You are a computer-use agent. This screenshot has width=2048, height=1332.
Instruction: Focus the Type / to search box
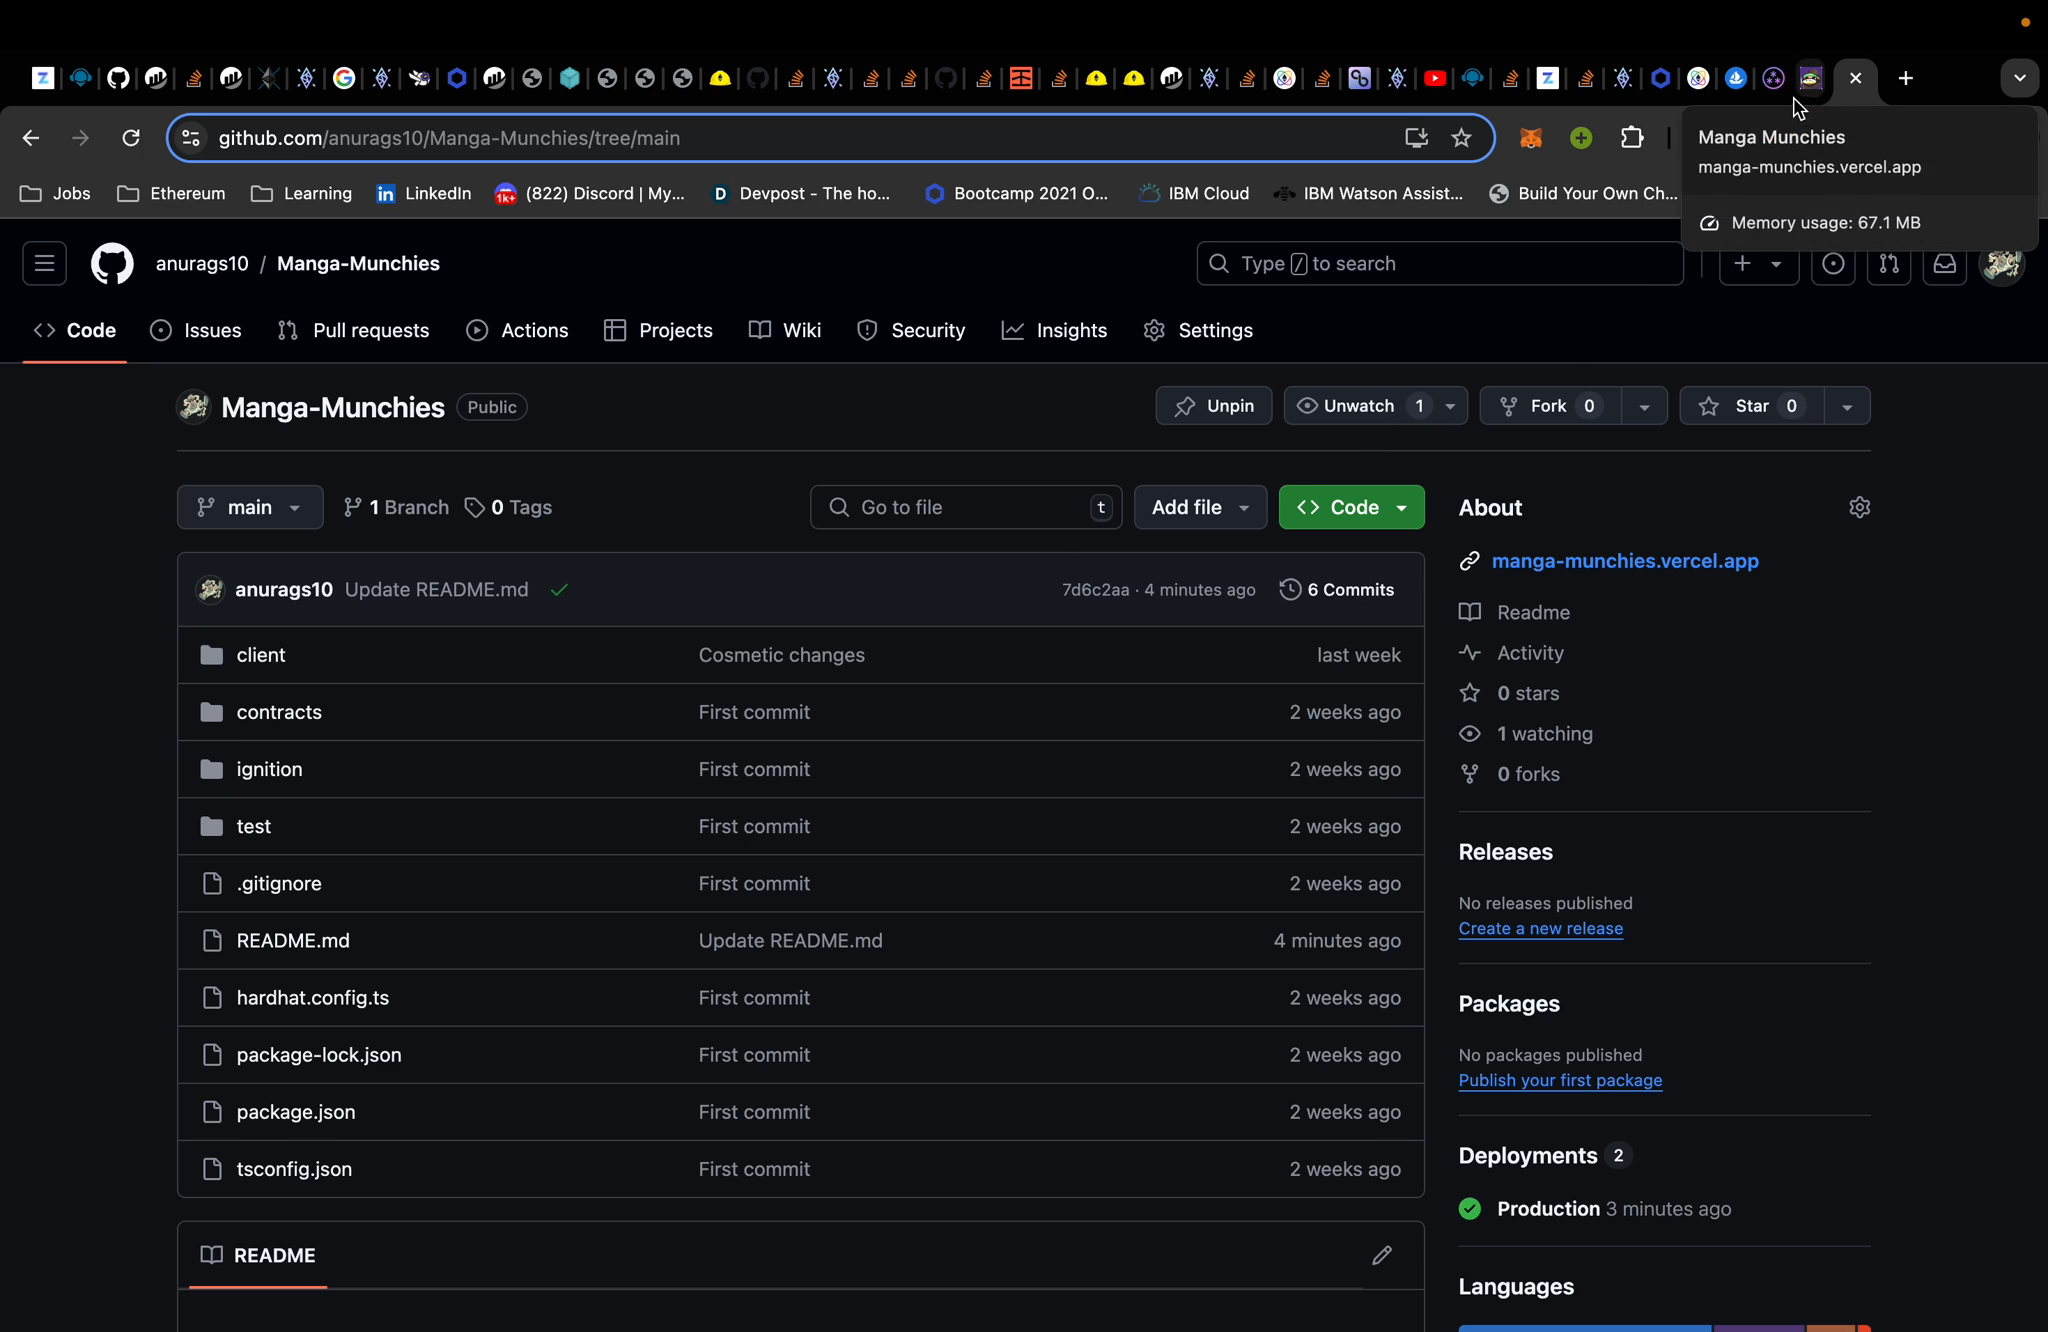coord(1440,264)
